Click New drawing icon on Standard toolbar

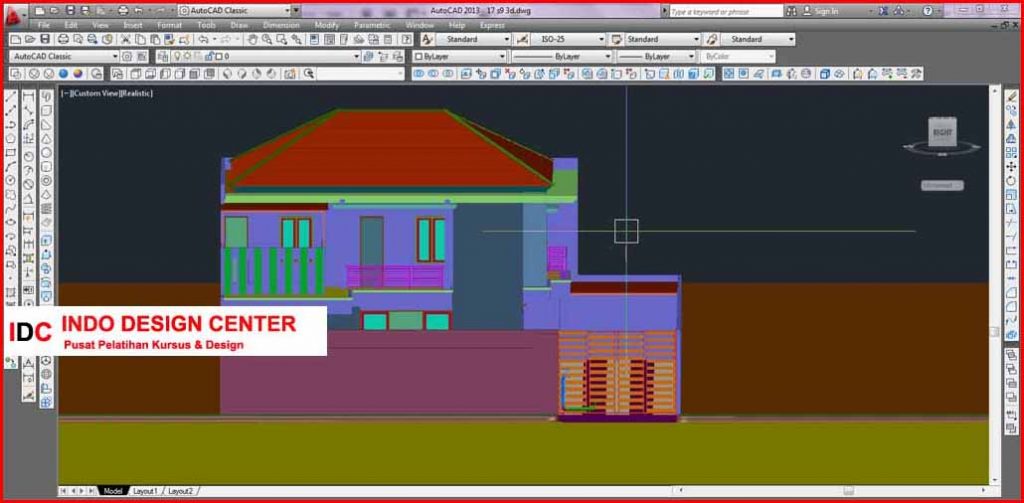click(x=16, y=39)
